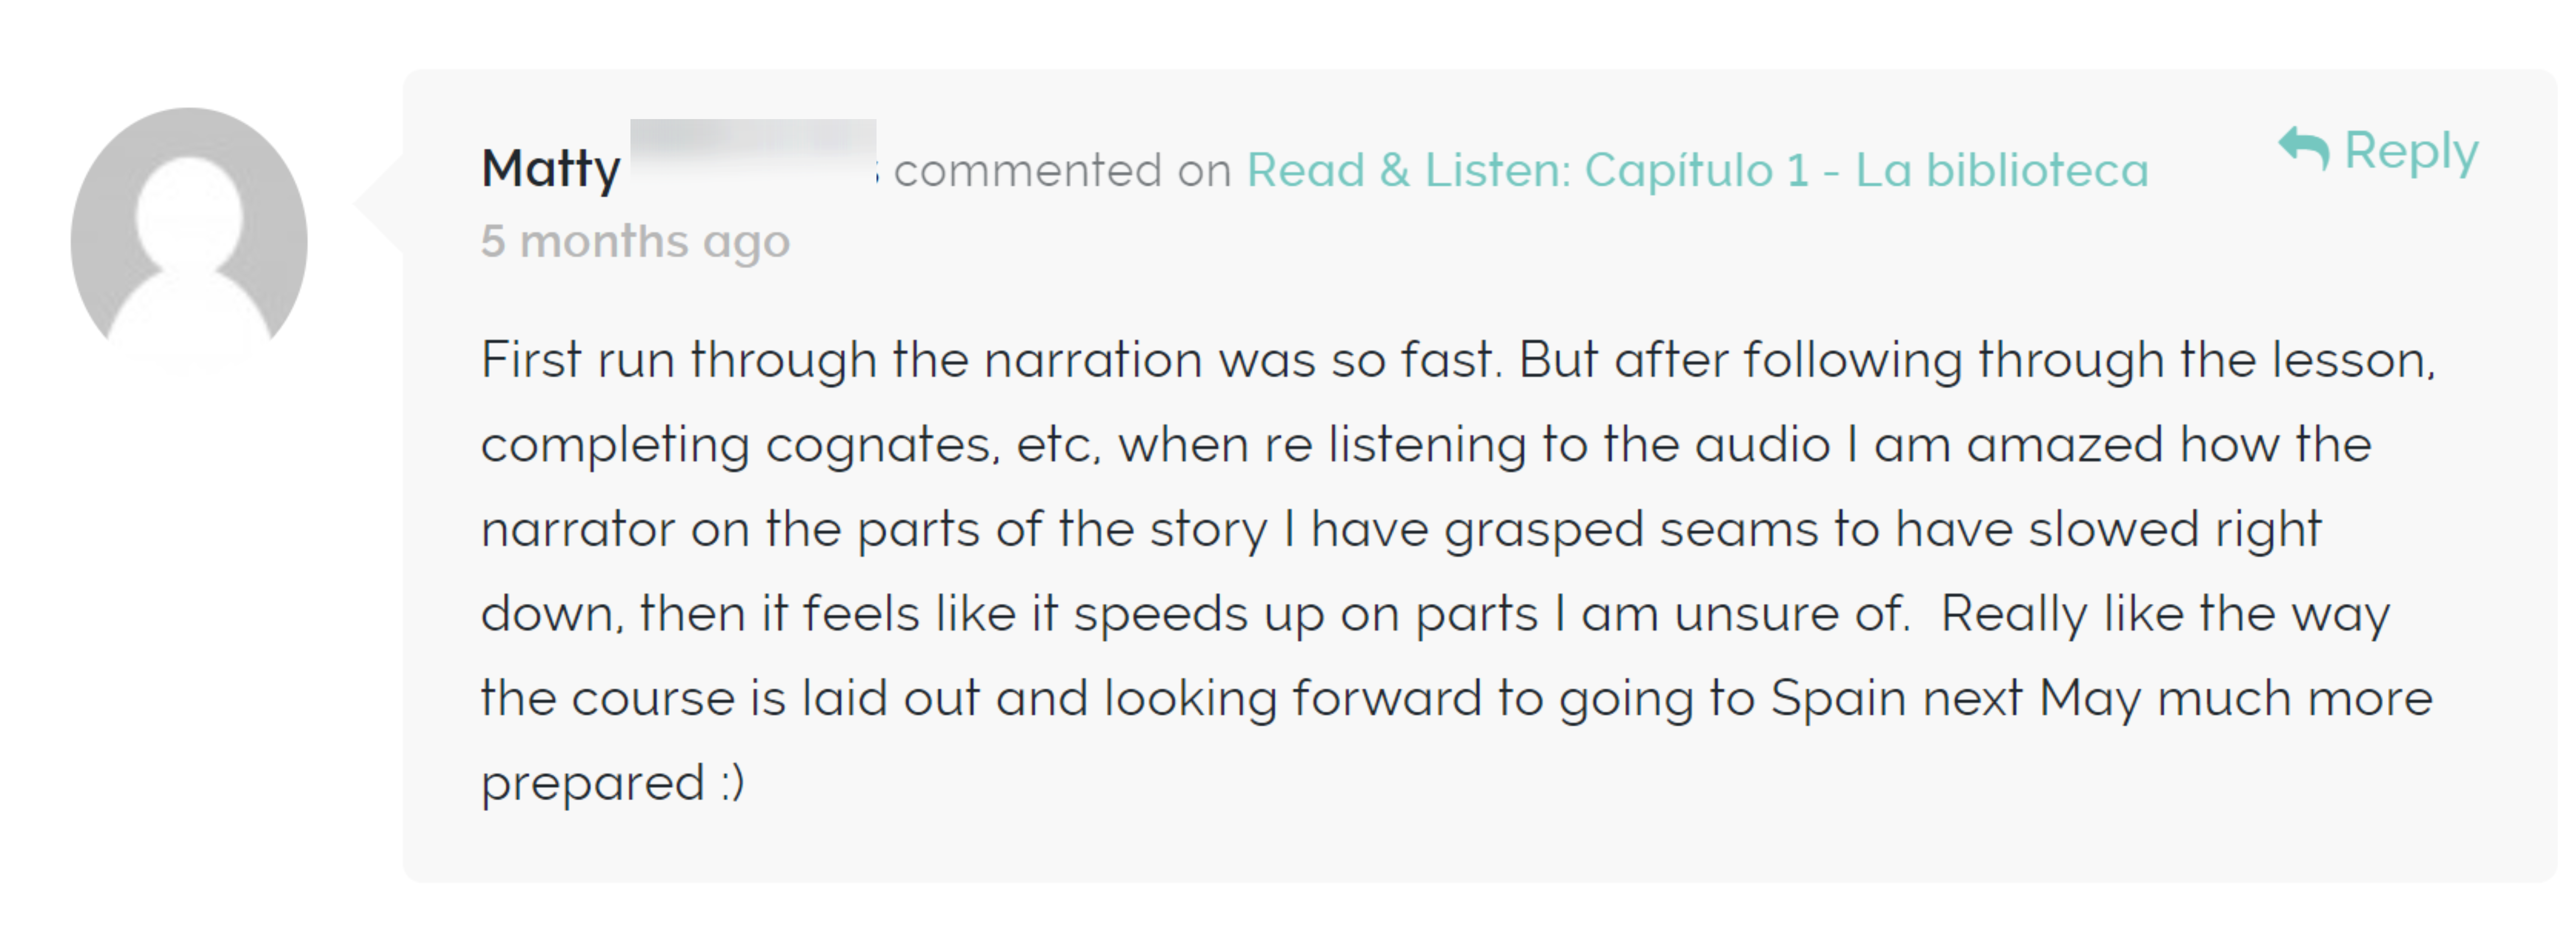Image resolution: width=2576 pixels, height=938 pixels.
Task: Click the opening words "First run through"
Action: tap(679, 360)
